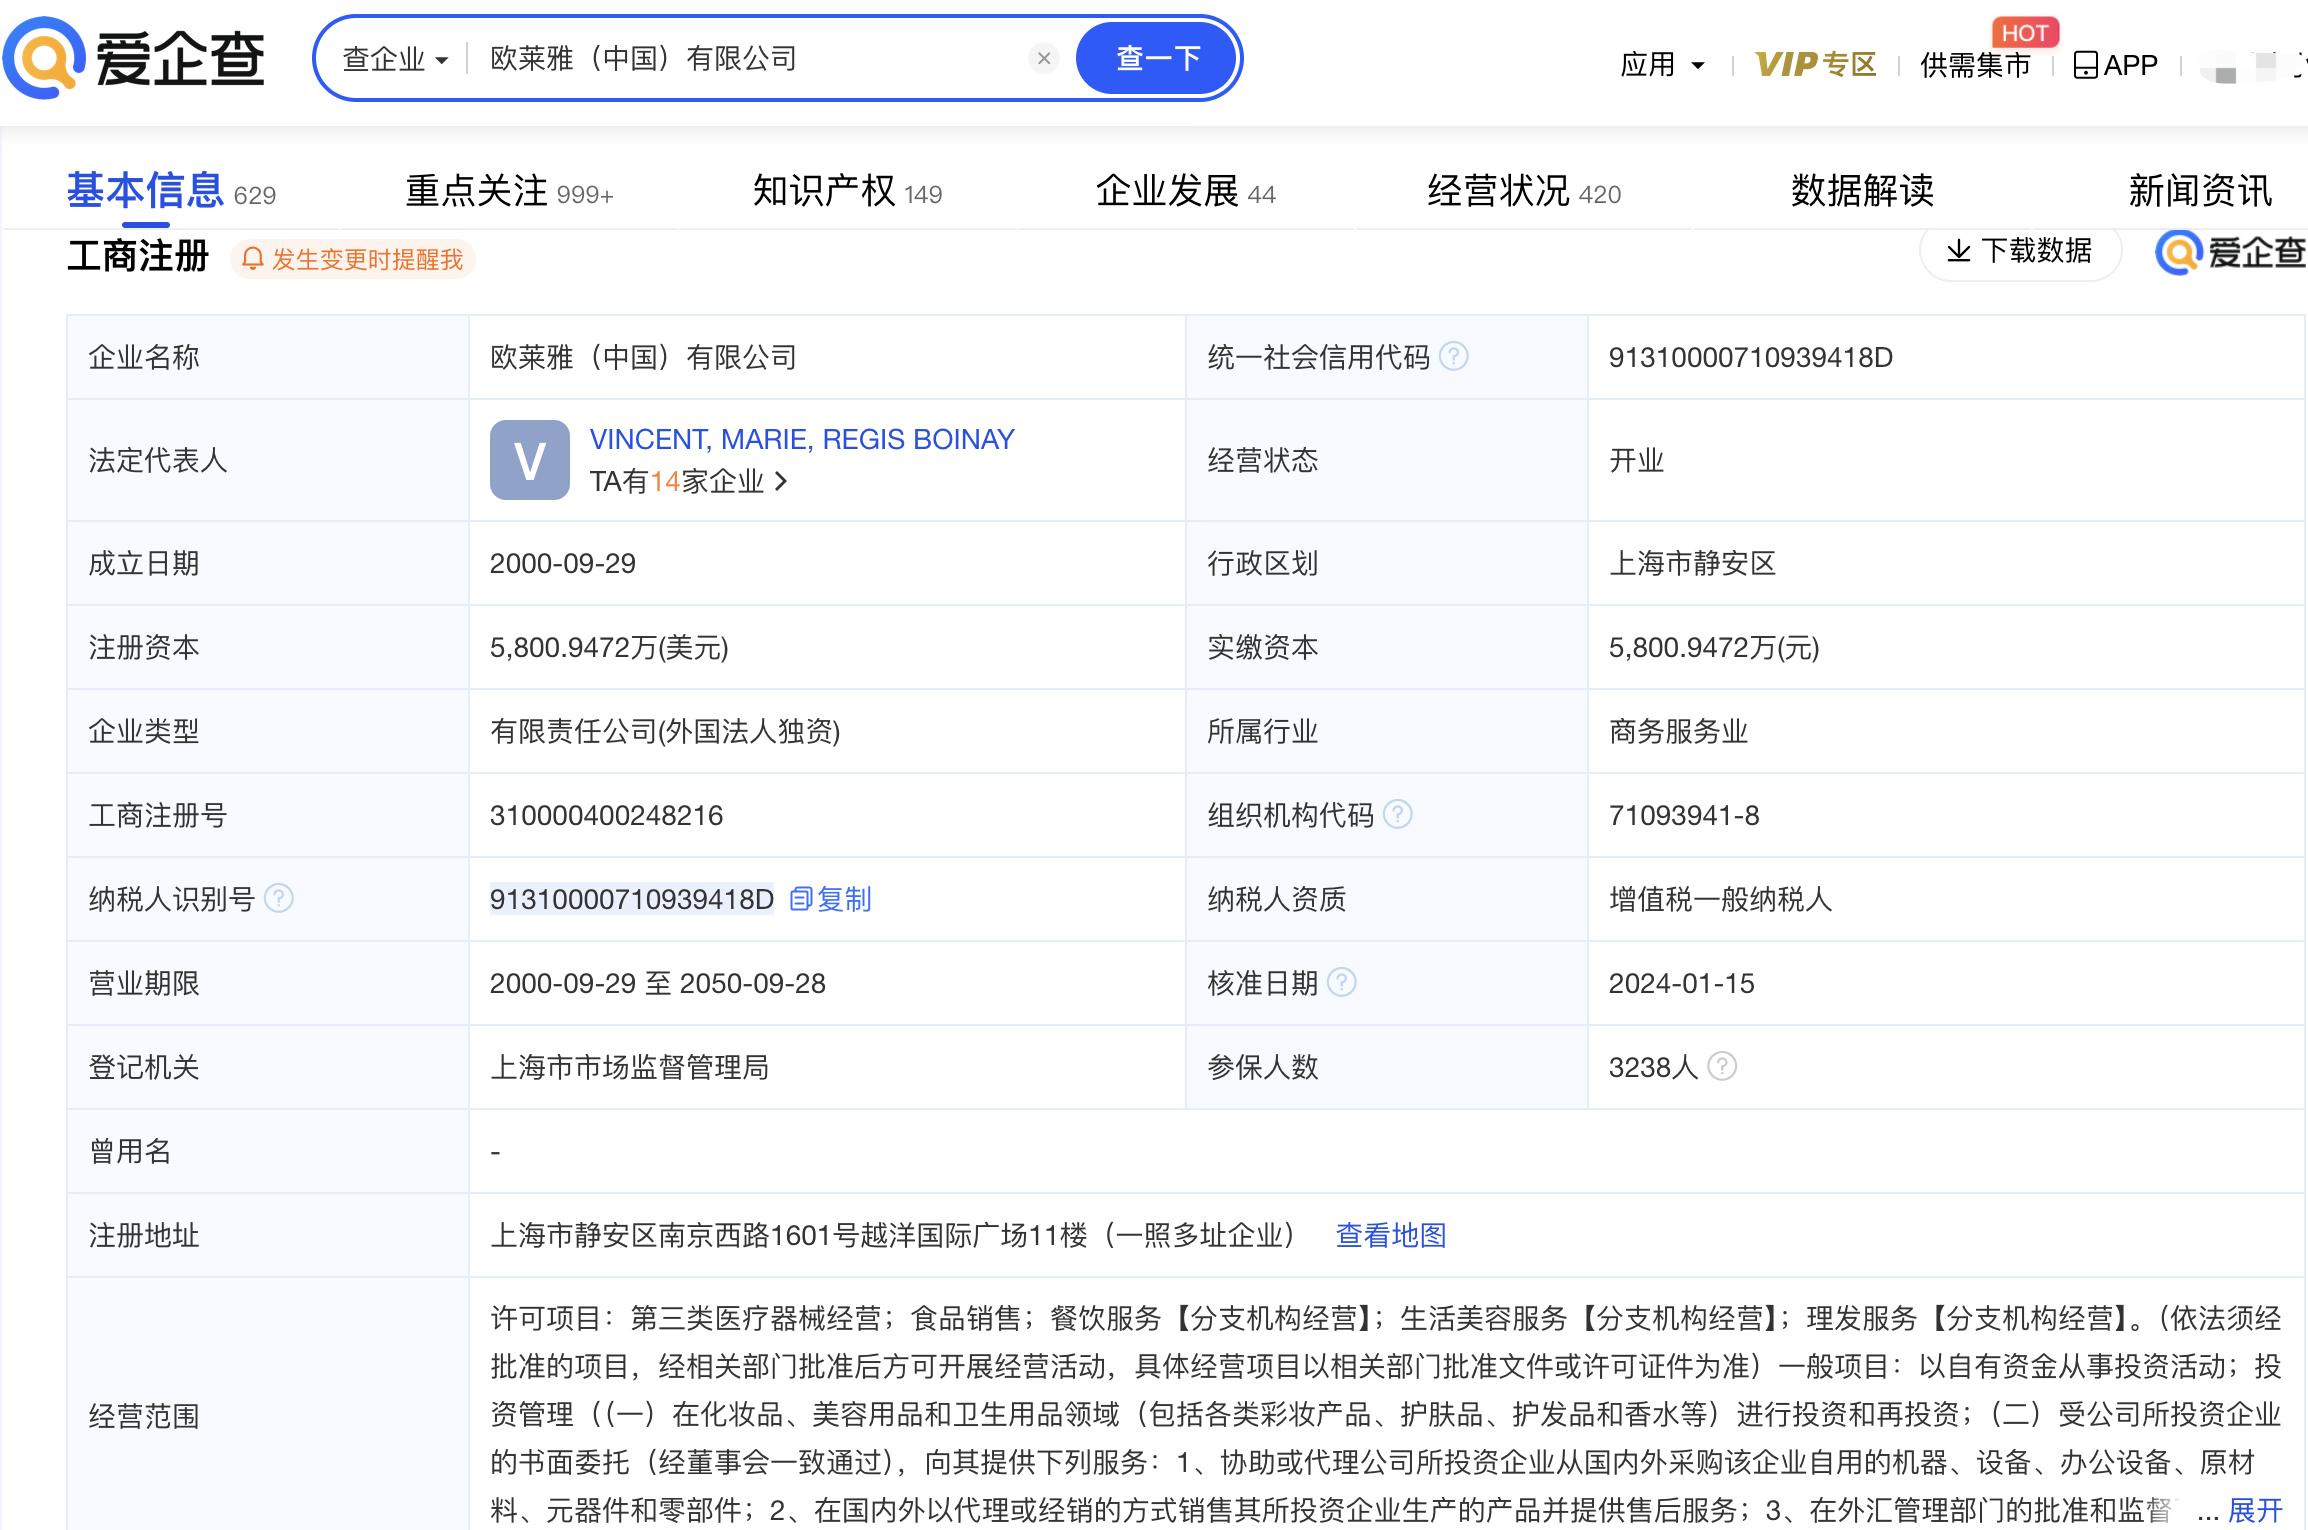Screen dimensions: 2308x1530
Task: Open the 查企业 search type dropdown
Action: click(x=395, y=59)
